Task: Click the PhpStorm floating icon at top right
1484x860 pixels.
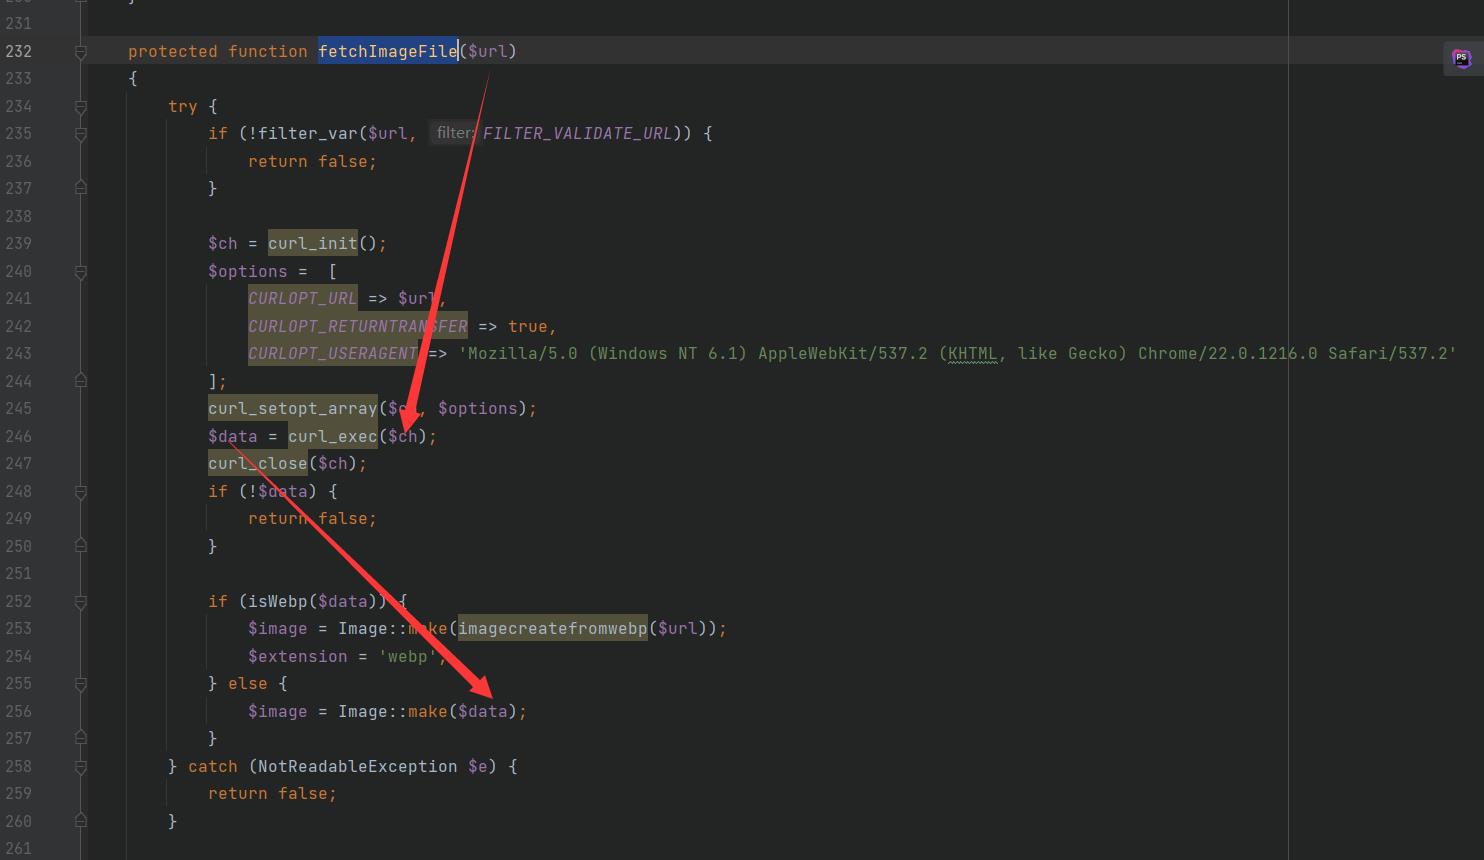Action: click(x=1461, y=58)
